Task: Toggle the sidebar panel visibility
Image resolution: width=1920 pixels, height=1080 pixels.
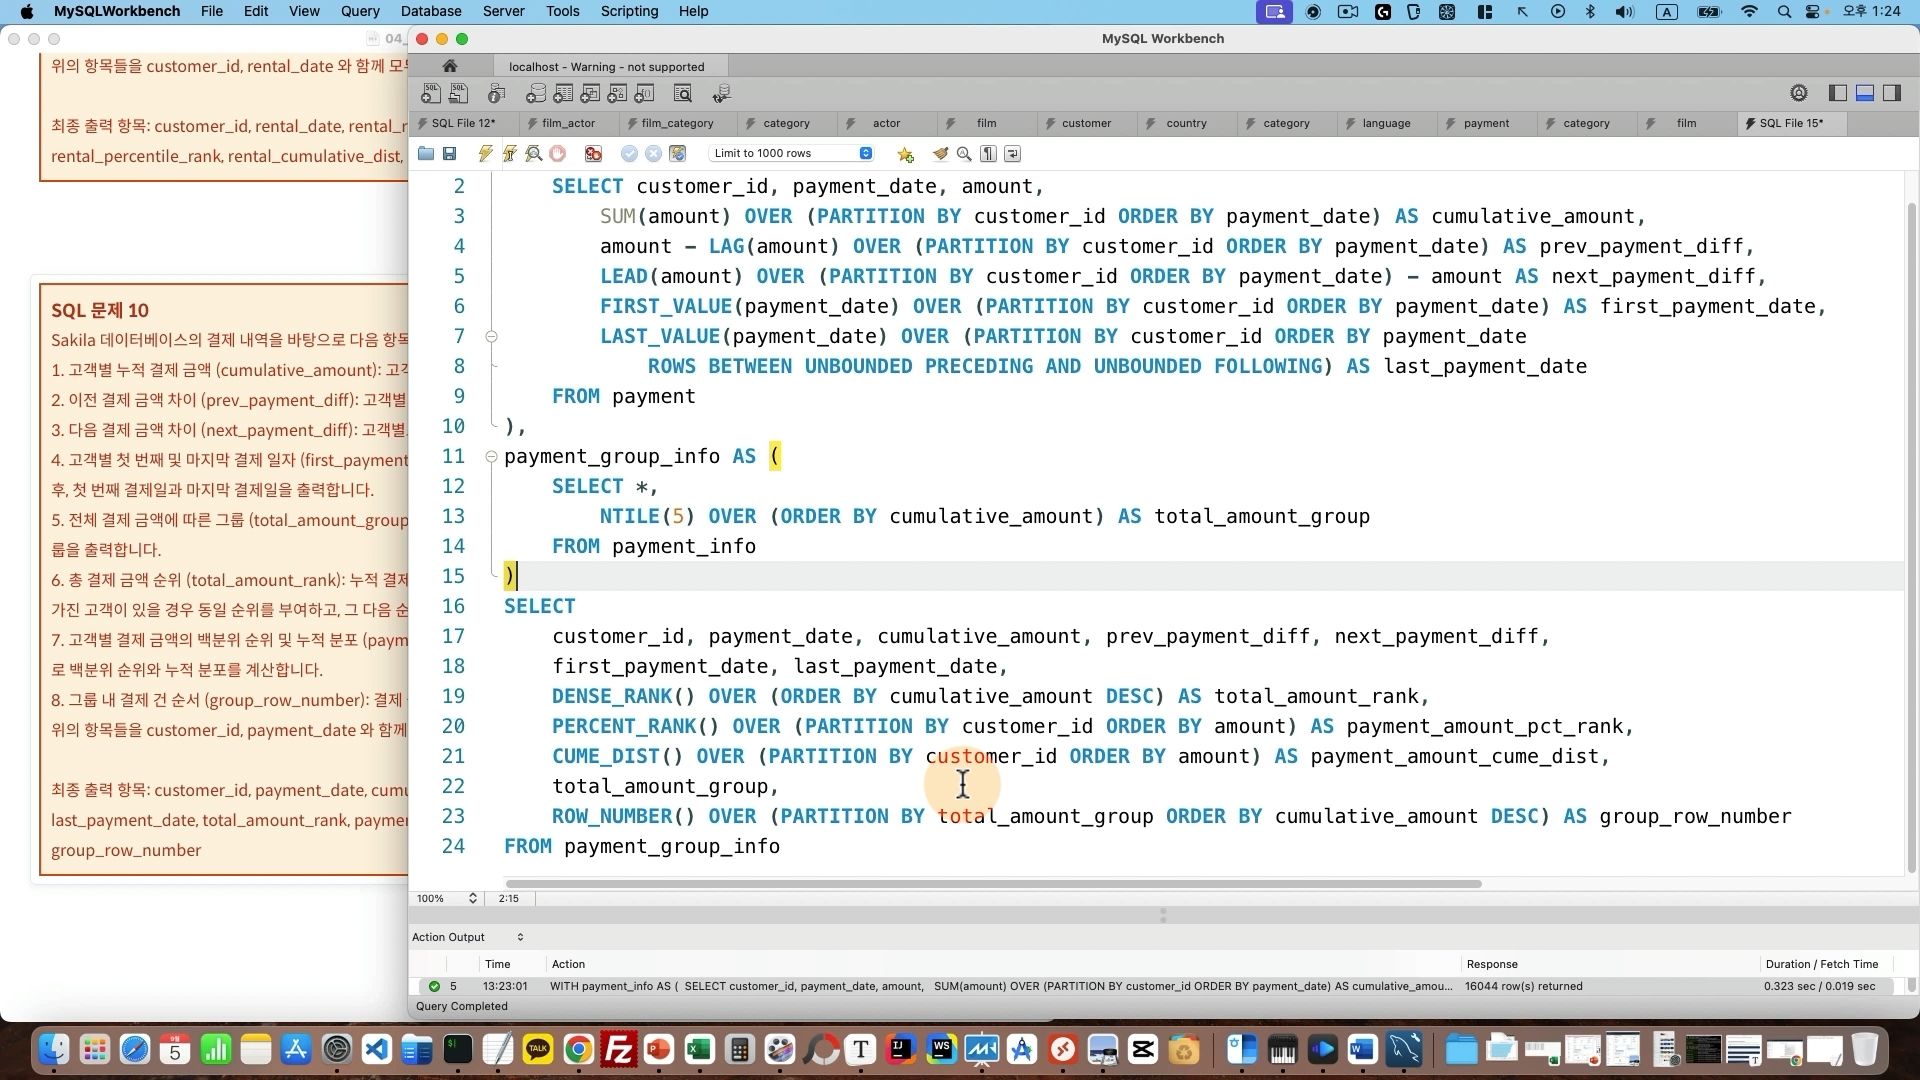Action: point(1837,93)
